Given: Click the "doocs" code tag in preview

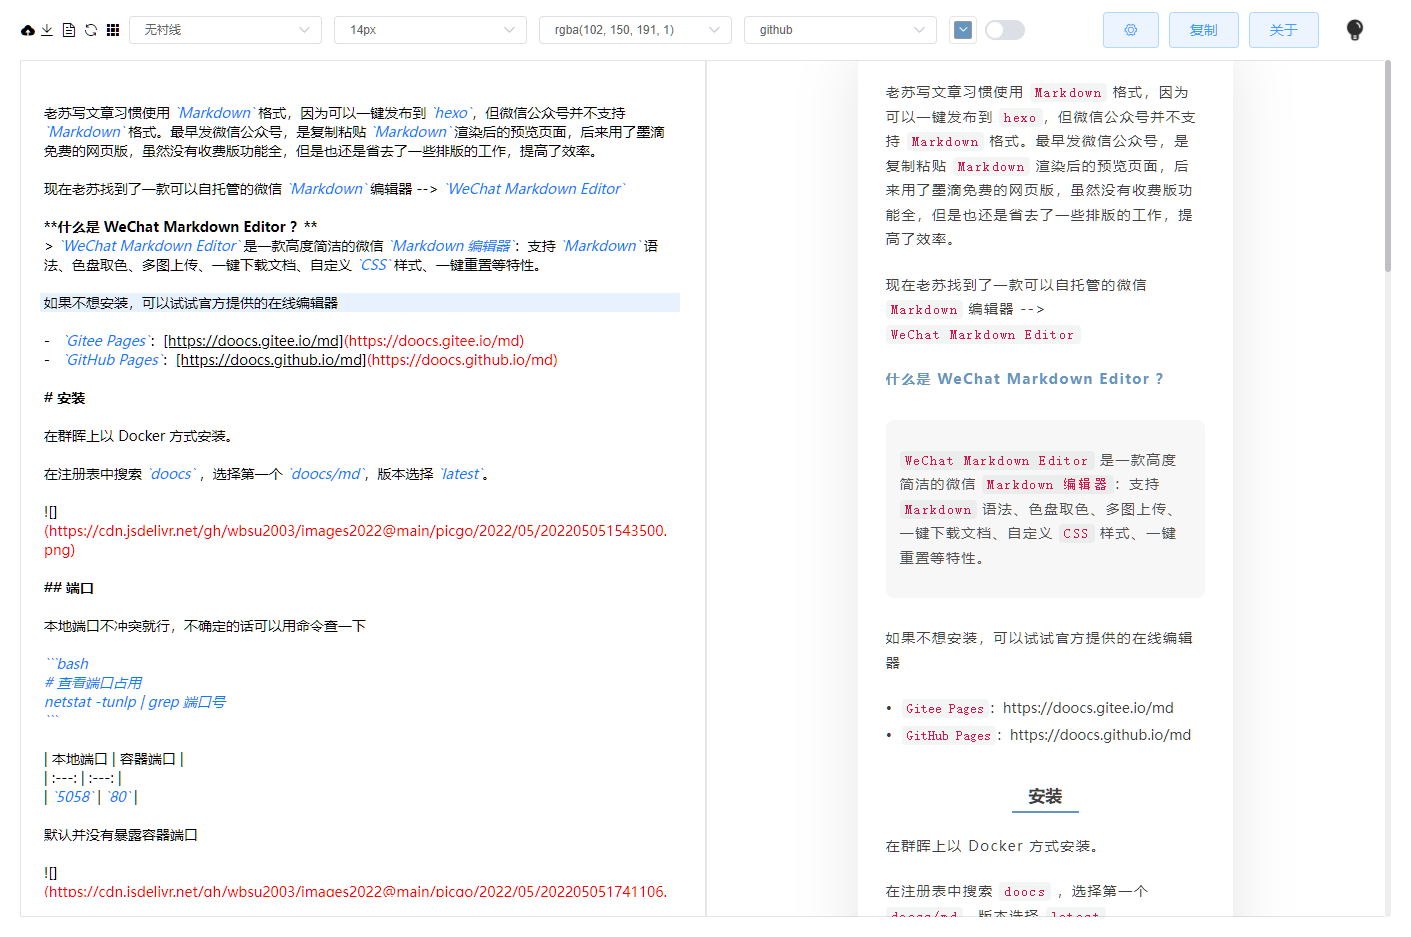Looking at the screenshot, I should pos(1025,892).
